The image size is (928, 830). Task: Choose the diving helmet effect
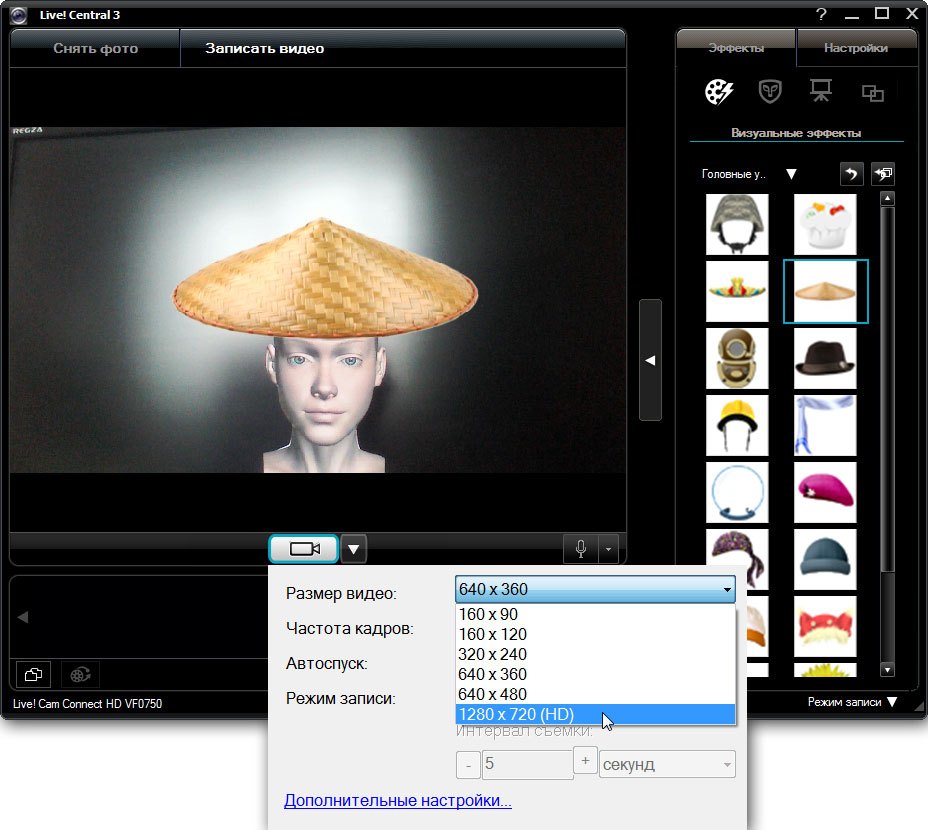pos(737,358)
